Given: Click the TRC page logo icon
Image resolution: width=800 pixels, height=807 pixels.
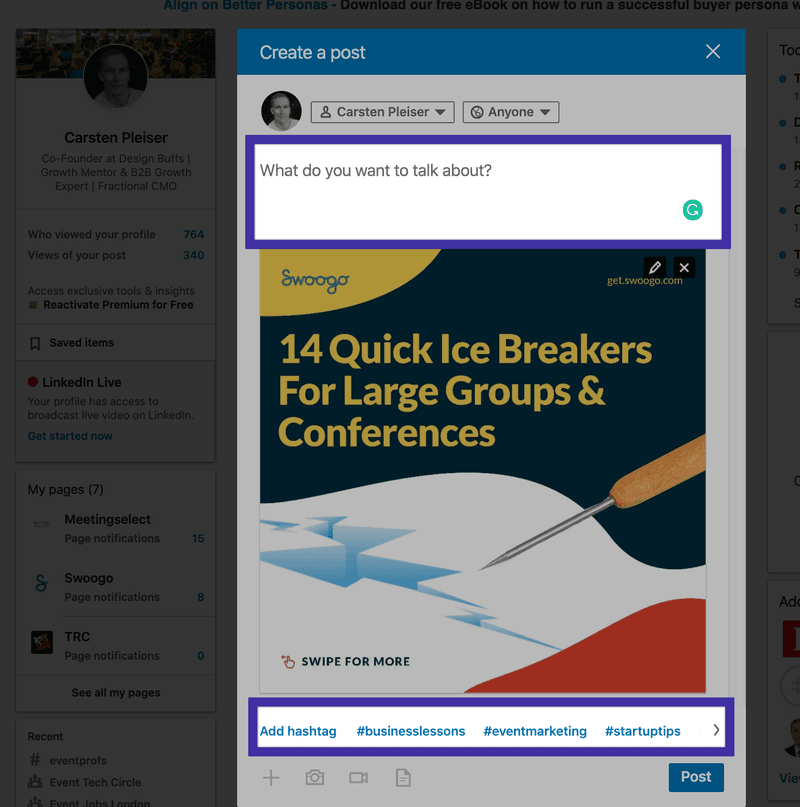Looking at the screenshot, I should pyautogui.click(x=42, y=642).
